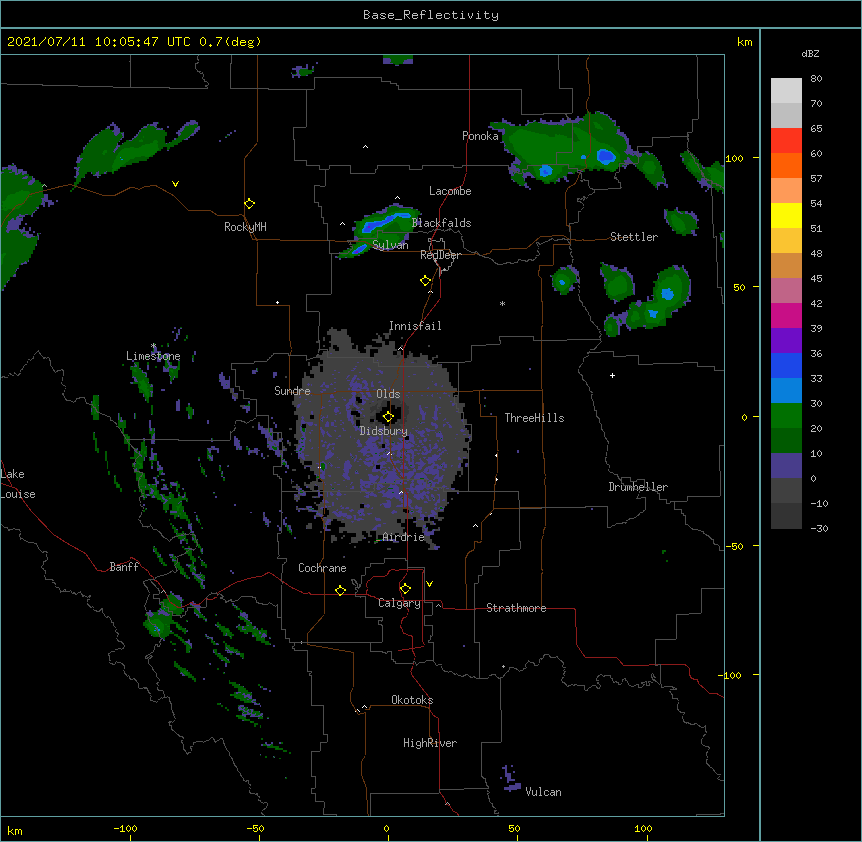
Task: Click the yellow v marker east of Calgary
Action: pos(429,584)
